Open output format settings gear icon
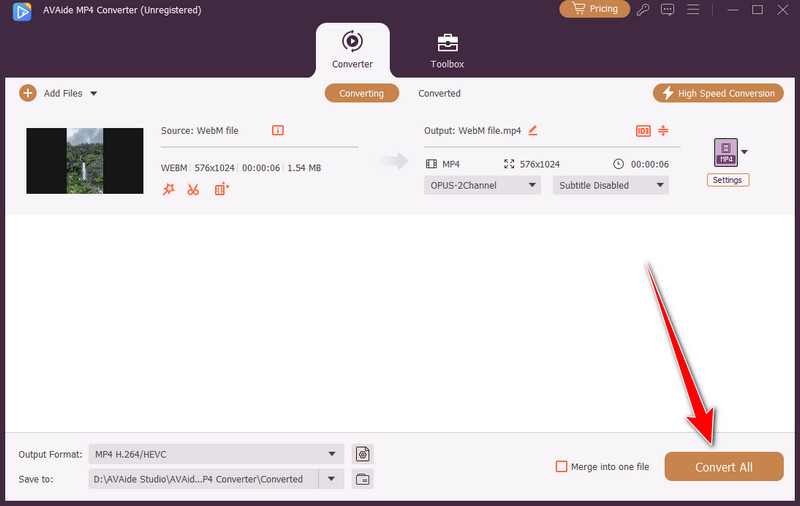Screen dimensions: 800x506 [362, 454]
